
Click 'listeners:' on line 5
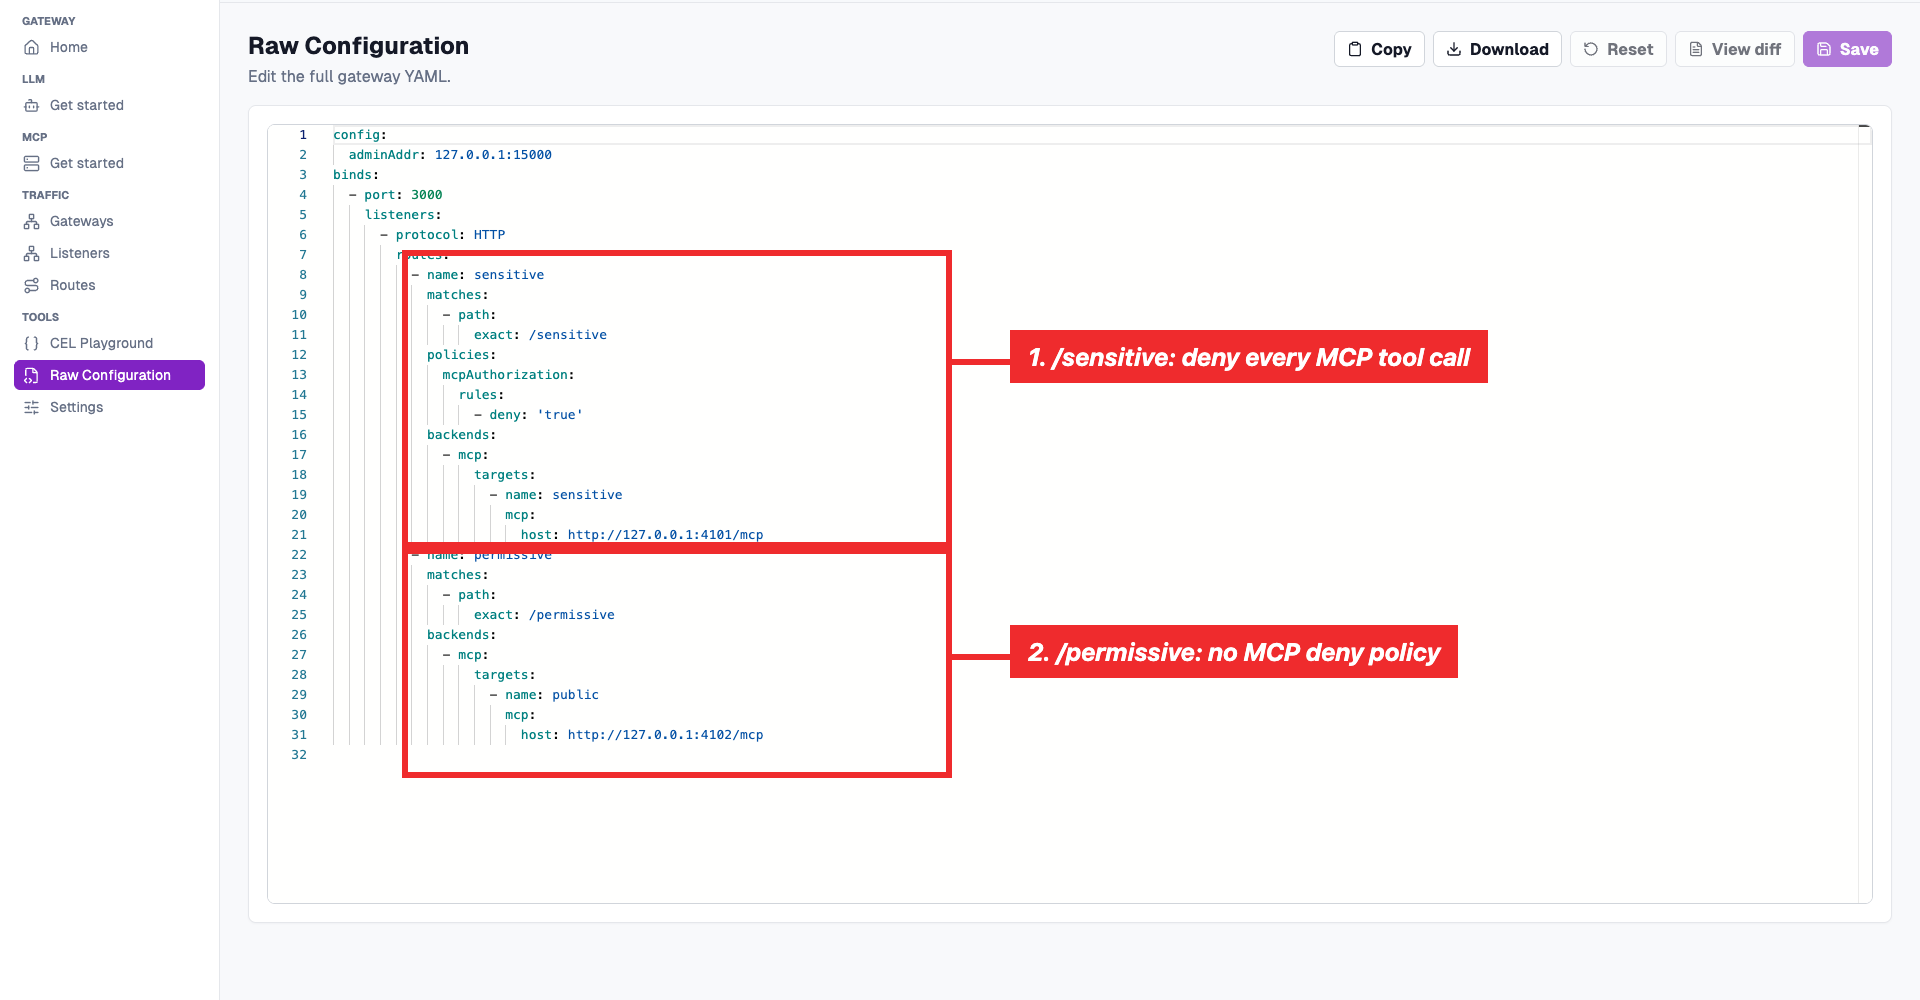(403, 215)
